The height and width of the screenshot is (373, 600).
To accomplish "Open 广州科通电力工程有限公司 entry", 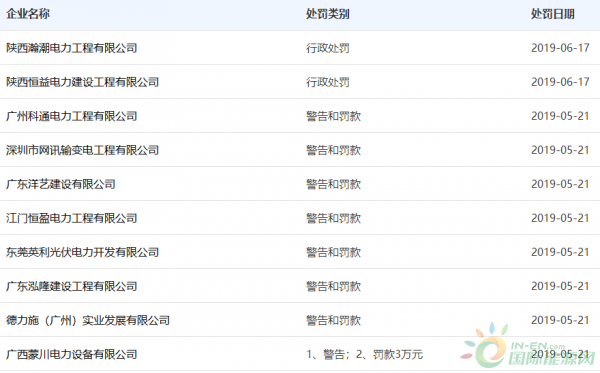I will [72, 116].
